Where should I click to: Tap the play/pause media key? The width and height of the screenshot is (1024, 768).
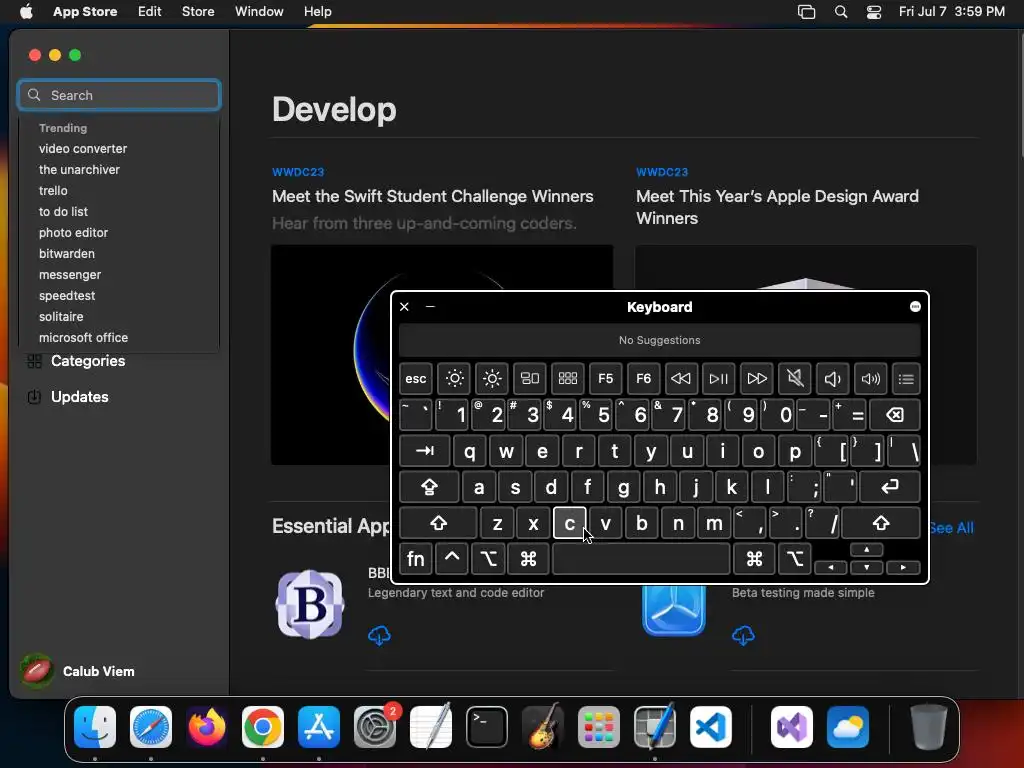(x=718, y=379)
